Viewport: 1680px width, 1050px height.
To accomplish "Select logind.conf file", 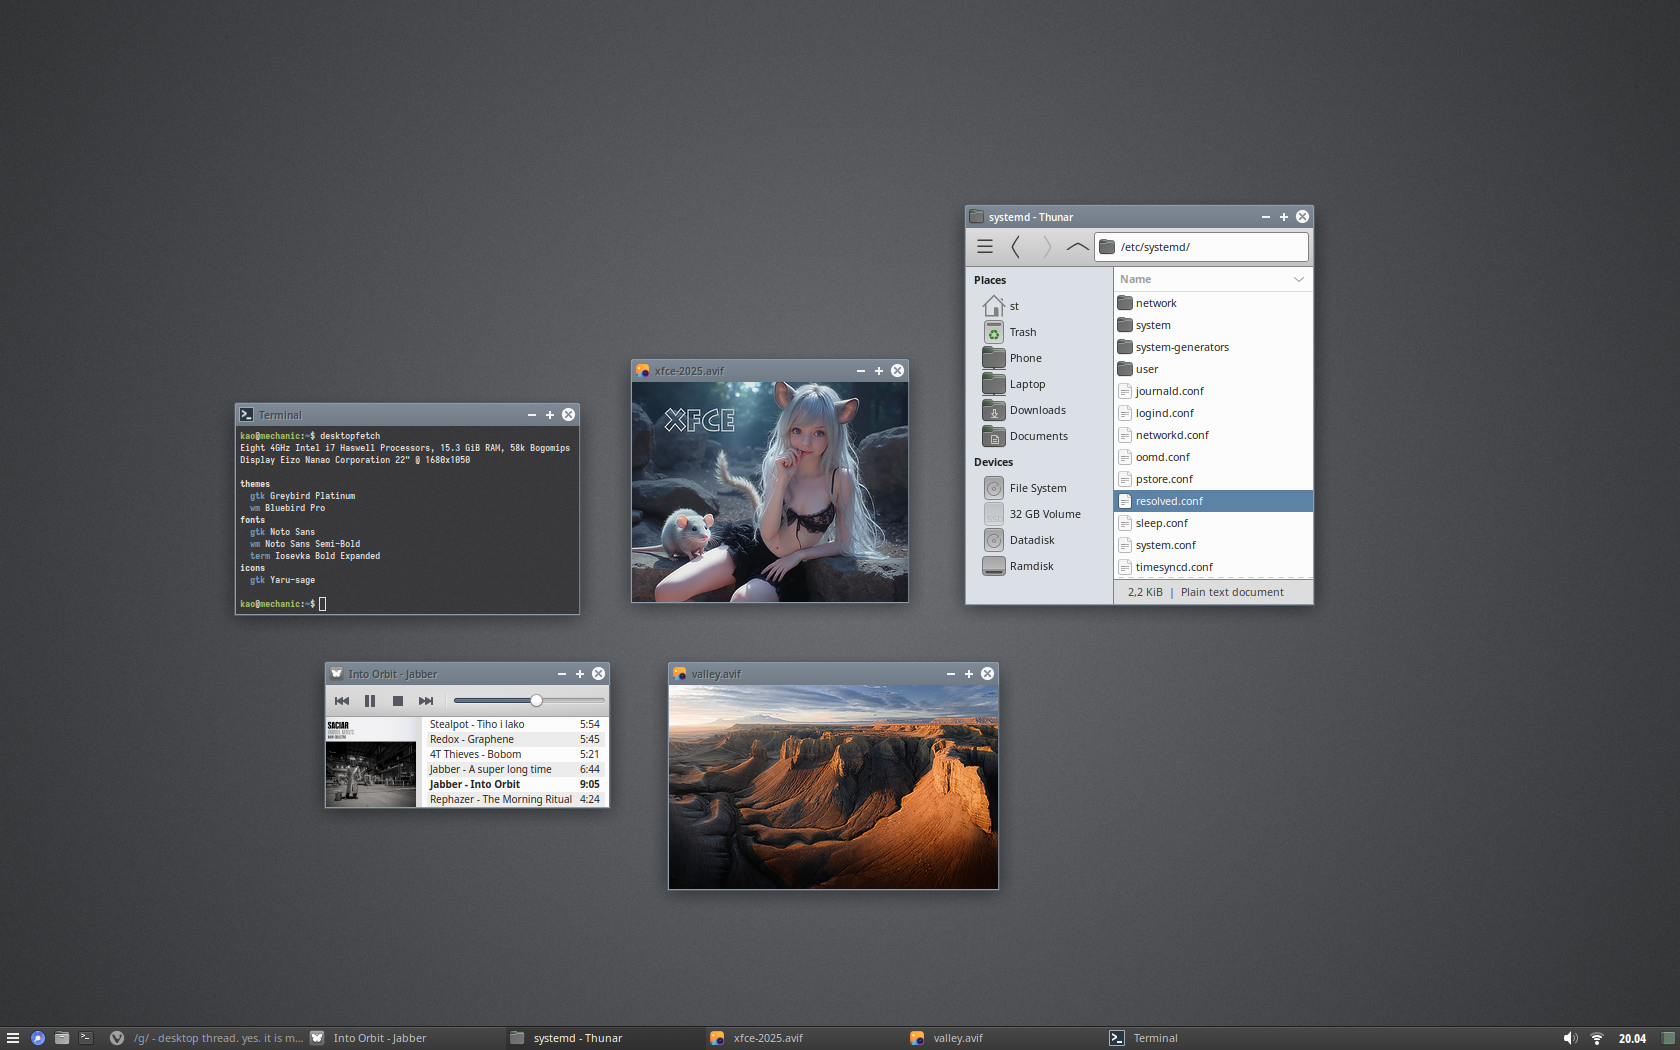I will click(x=1213, y=413).
